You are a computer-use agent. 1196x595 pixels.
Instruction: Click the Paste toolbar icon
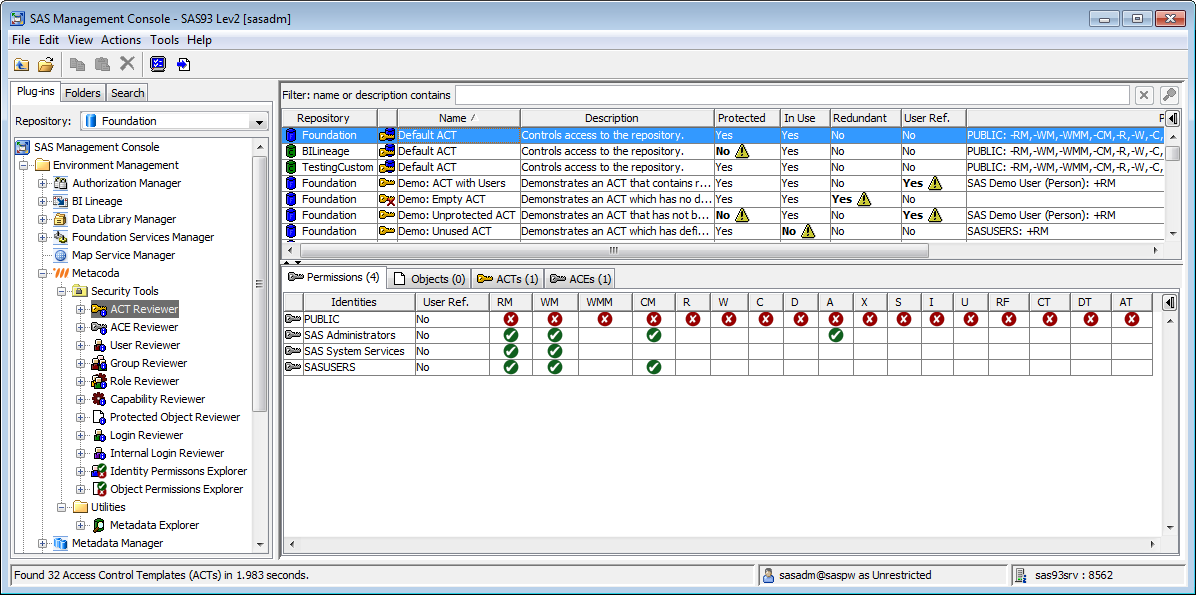click(x=102, y=65)
